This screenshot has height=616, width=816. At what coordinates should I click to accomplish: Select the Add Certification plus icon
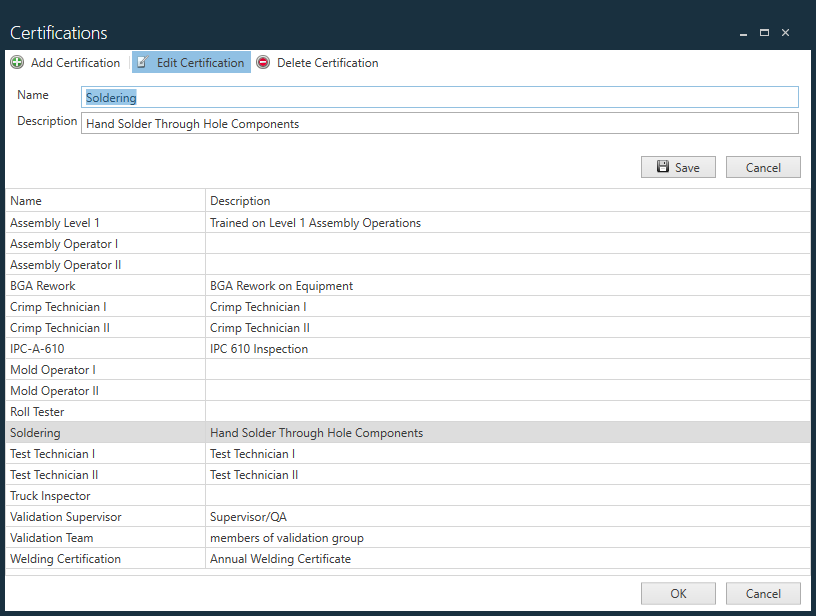click(x=16, y=62)
